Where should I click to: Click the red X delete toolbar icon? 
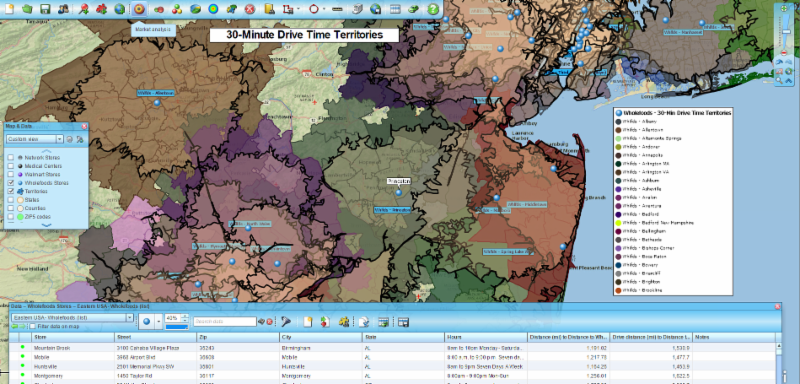pos(250,9)
